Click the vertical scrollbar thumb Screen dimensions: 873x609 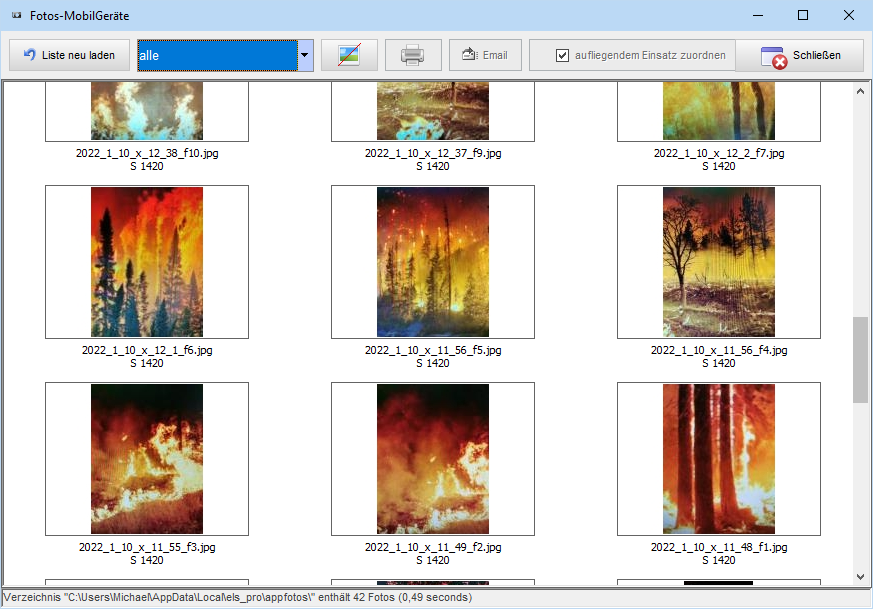(861, 360)
